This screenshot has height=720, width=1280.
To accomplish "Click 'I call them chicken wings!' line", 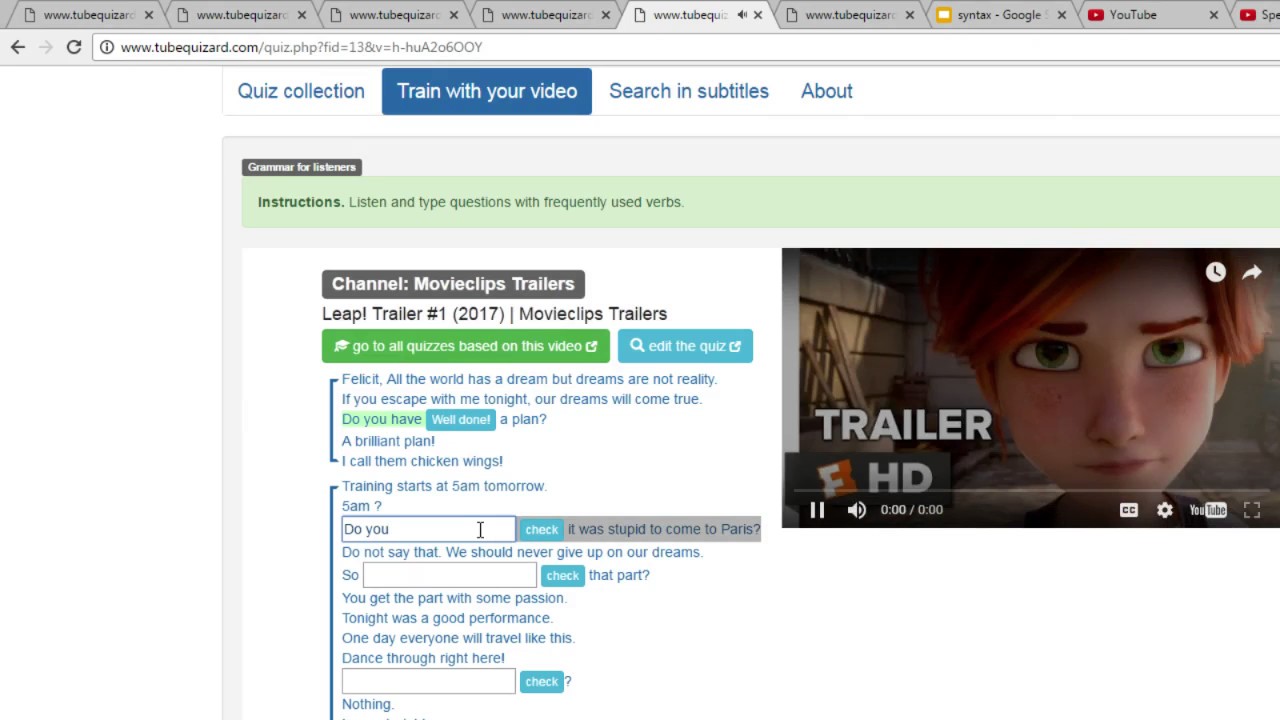I will [x=422, y=461].
